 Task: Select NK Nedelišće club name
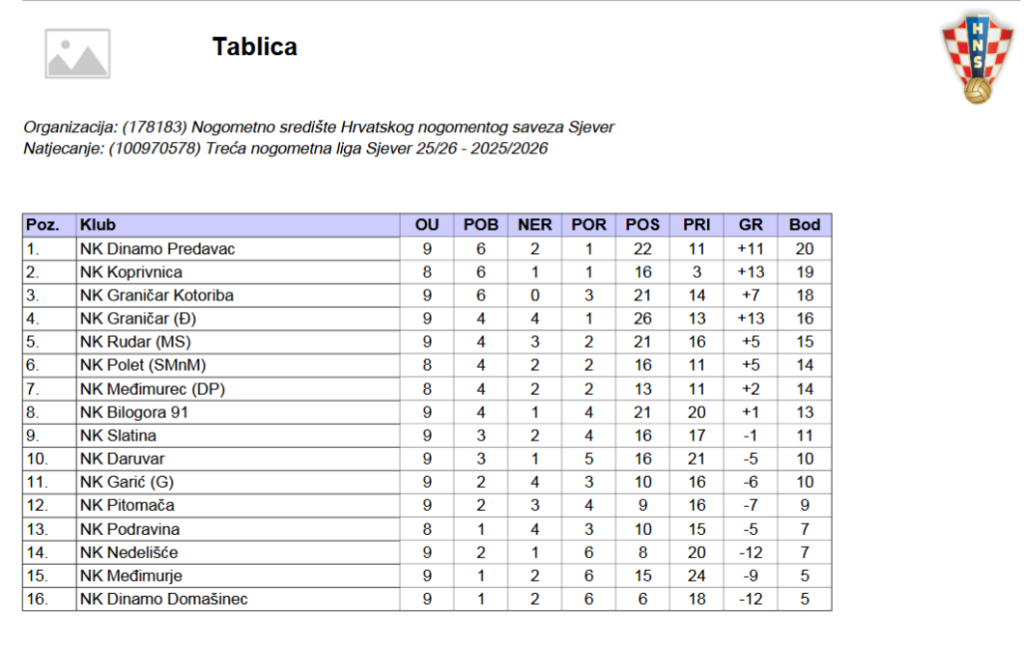point(129,553)
